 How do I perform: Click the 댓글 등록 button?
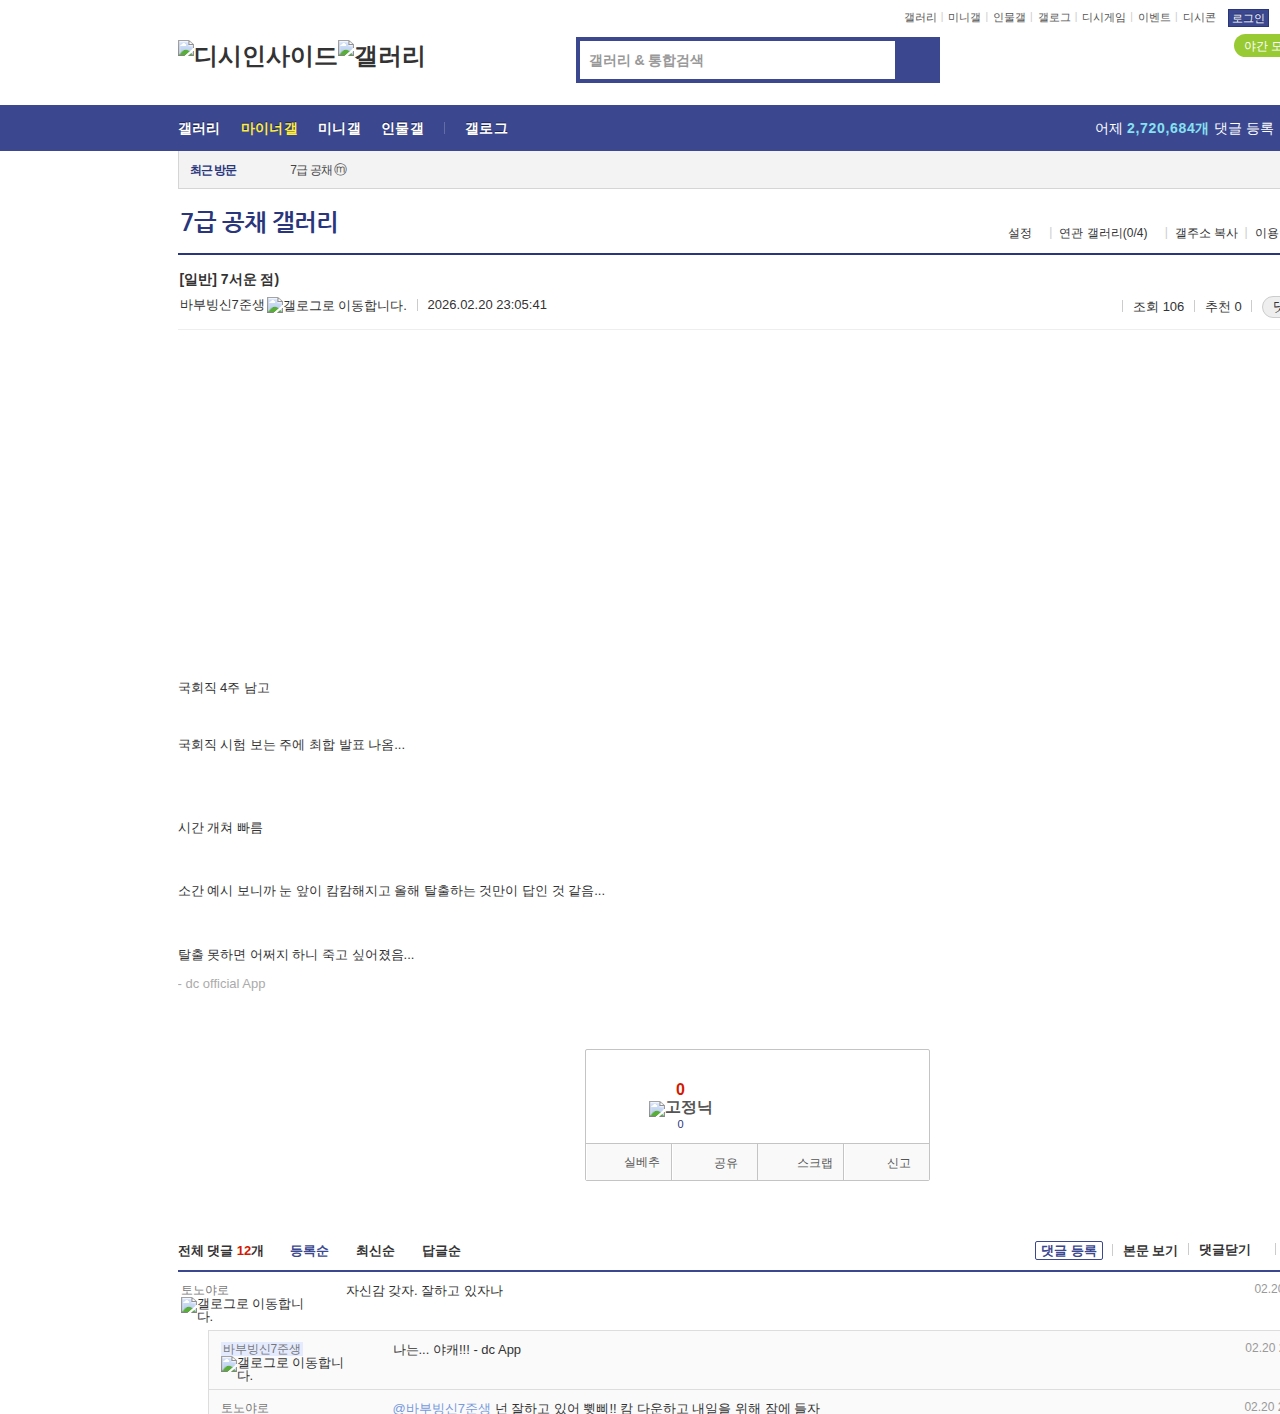click(x=1069, y=1251)
